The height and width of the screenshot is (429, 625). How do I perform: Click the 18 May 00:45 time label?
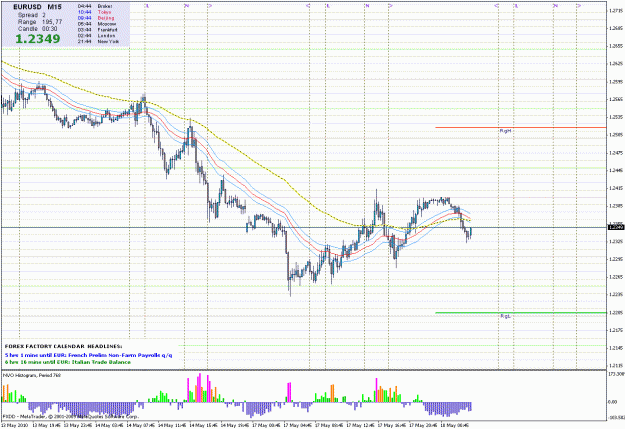455,425
